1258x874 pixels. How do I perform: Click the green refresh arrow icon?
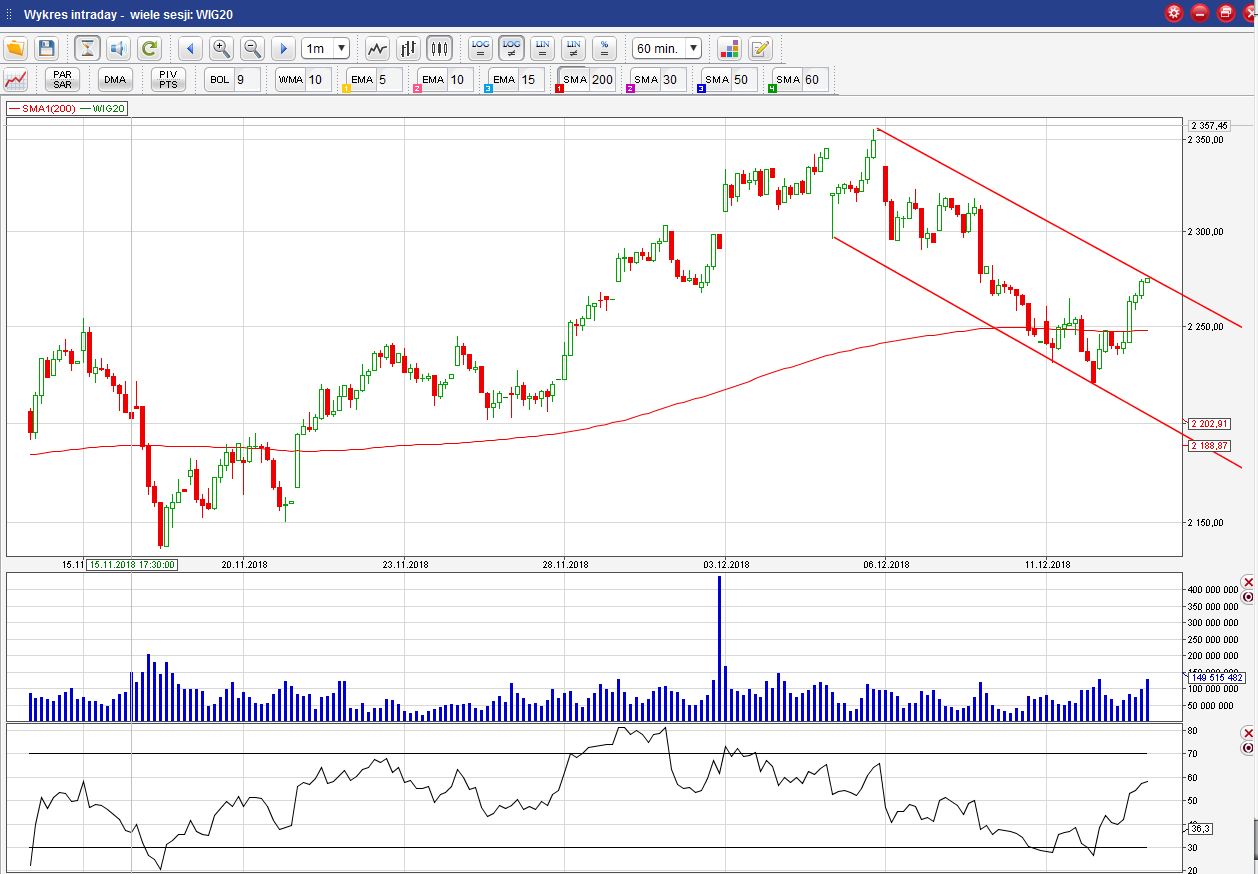(x=149, y=48)
